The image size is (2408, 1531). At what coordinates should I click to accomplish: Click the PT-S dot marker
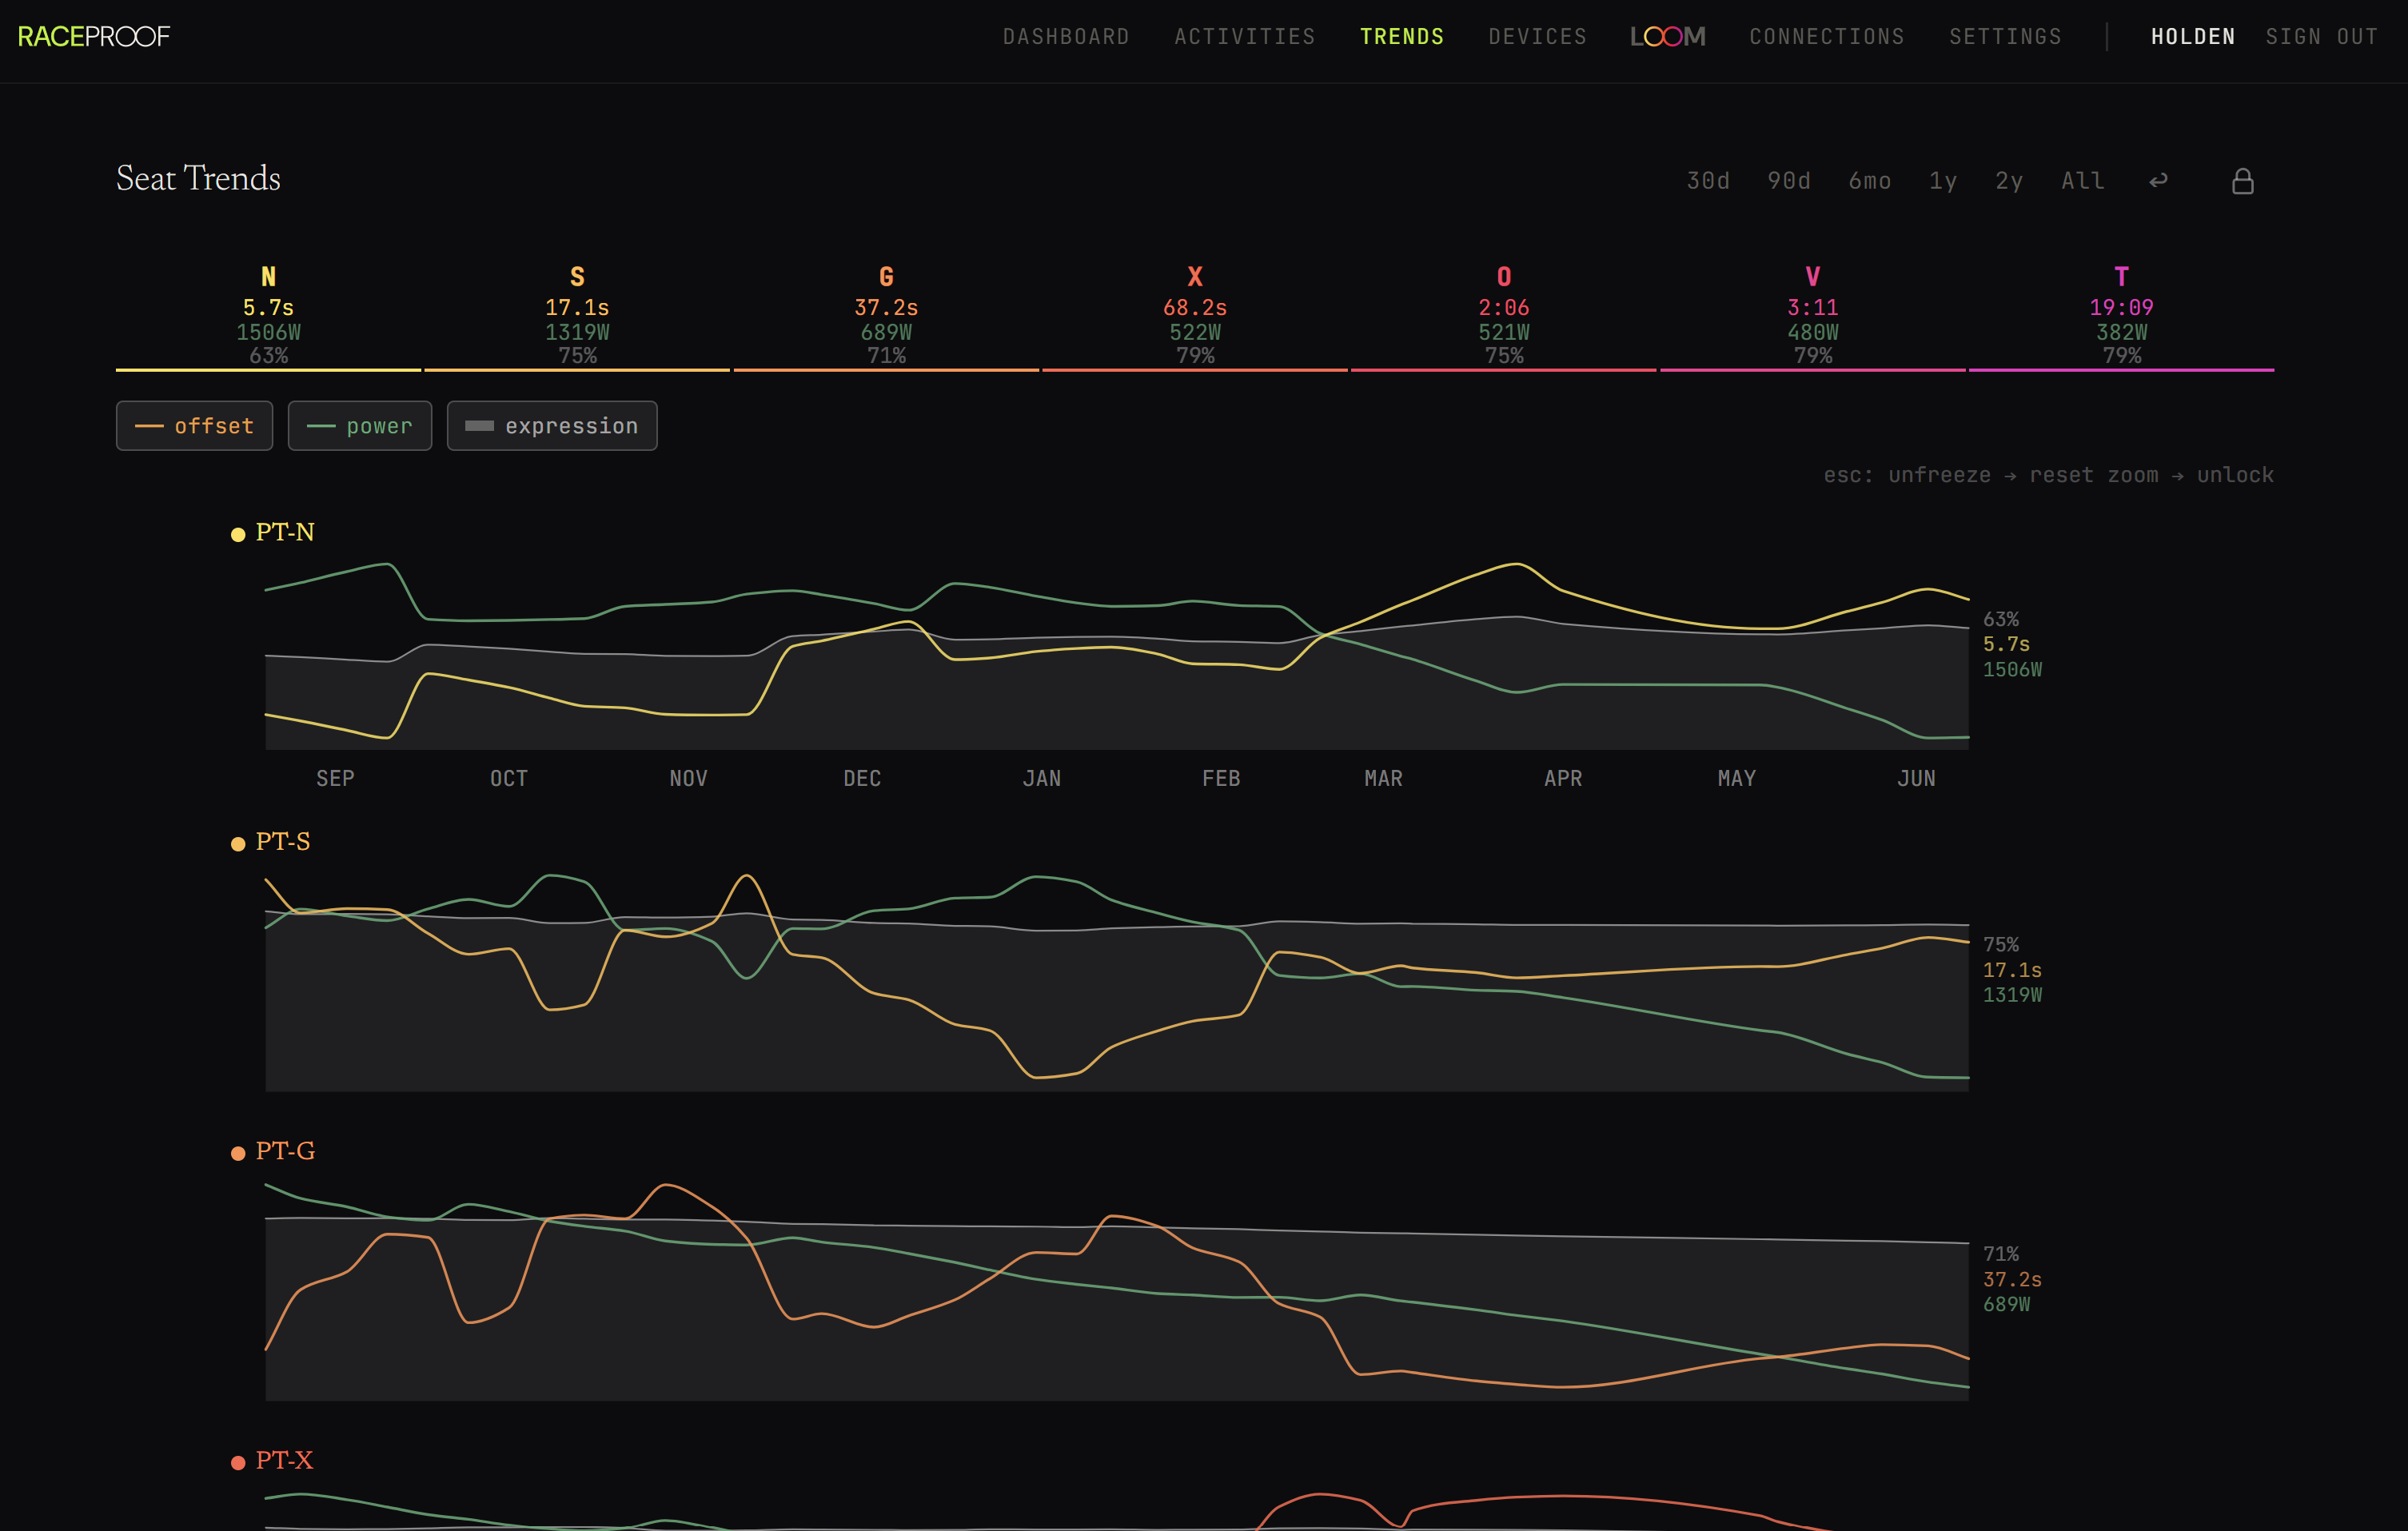[x=238, y=844]
